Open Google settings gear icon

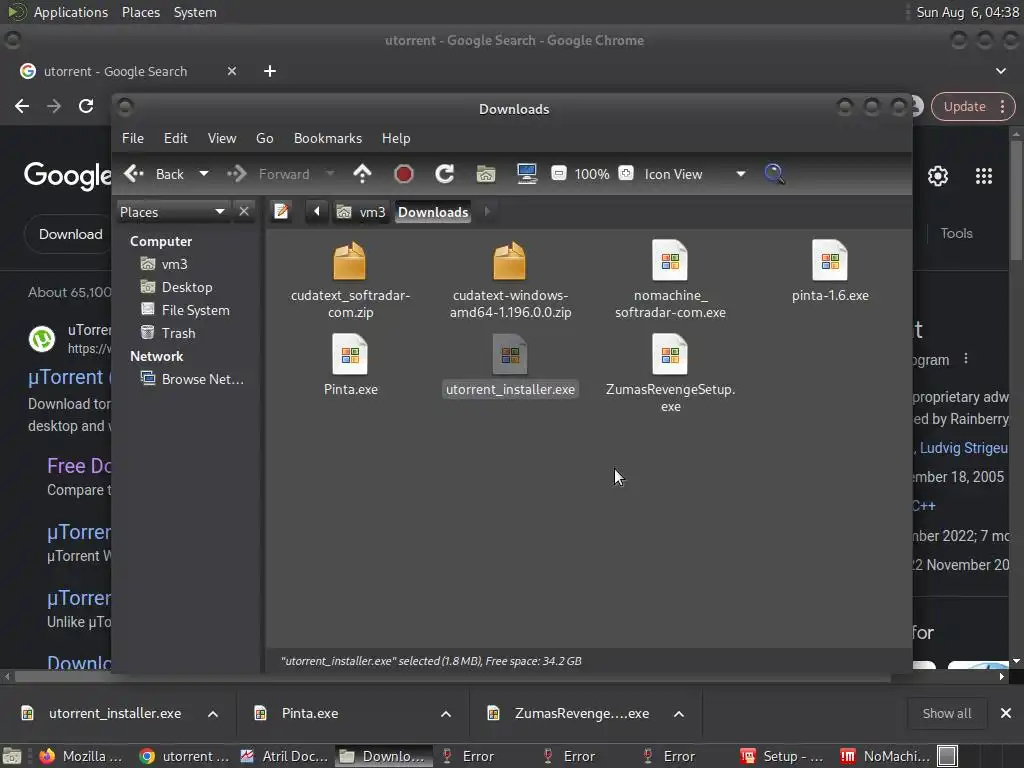938,176
